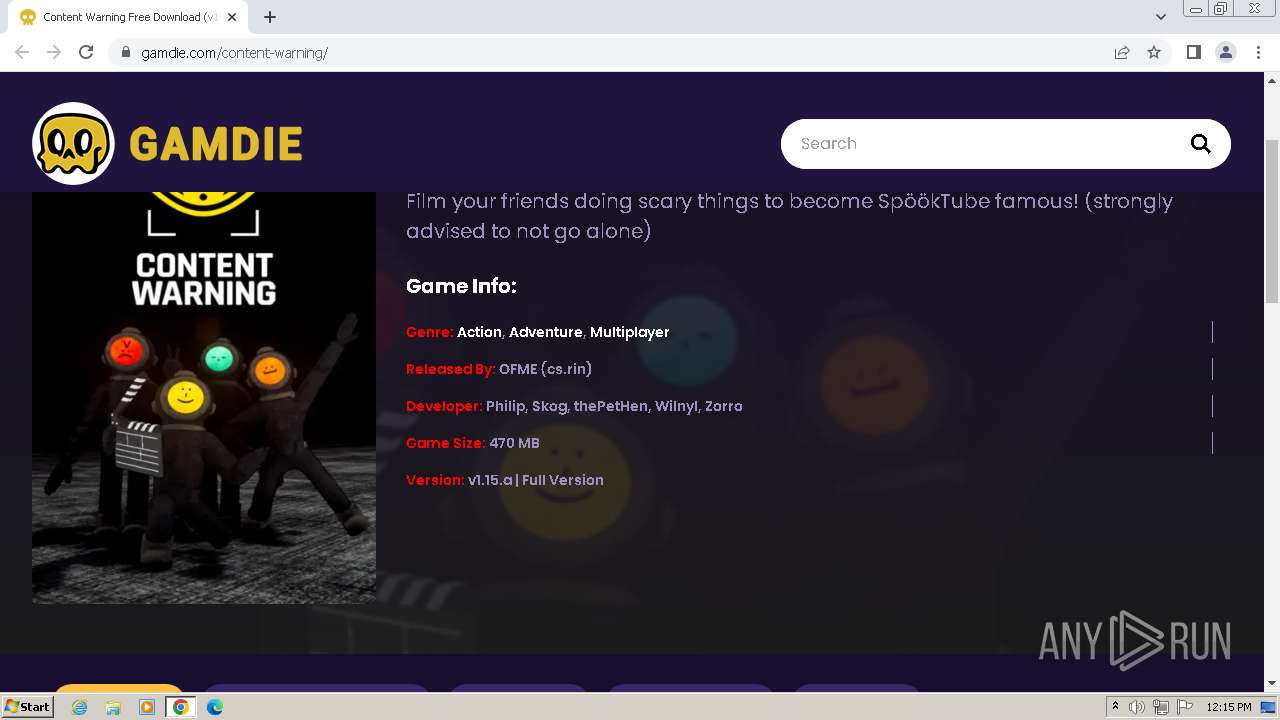This screenshot has height=720, width=1280.
Task: Click the site info lock icon
Action: coord(126,53)
